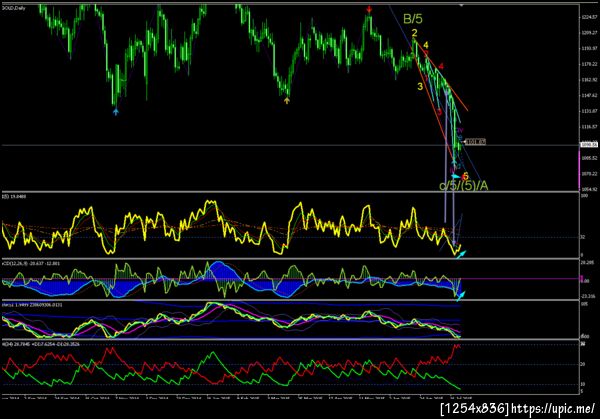Viewport: 600px width, 419px height.
Task: Click the price tag beside the latest candles
Action: pyautogui.click(x=476, y=142)
